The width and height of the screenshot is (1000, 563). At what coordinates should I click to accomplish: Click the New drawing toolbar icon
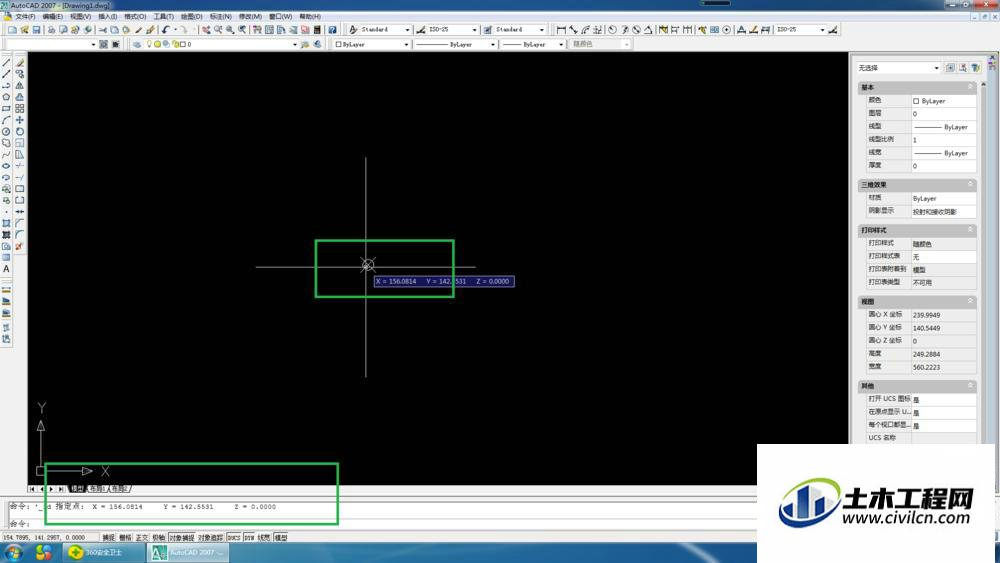(12, 30)
